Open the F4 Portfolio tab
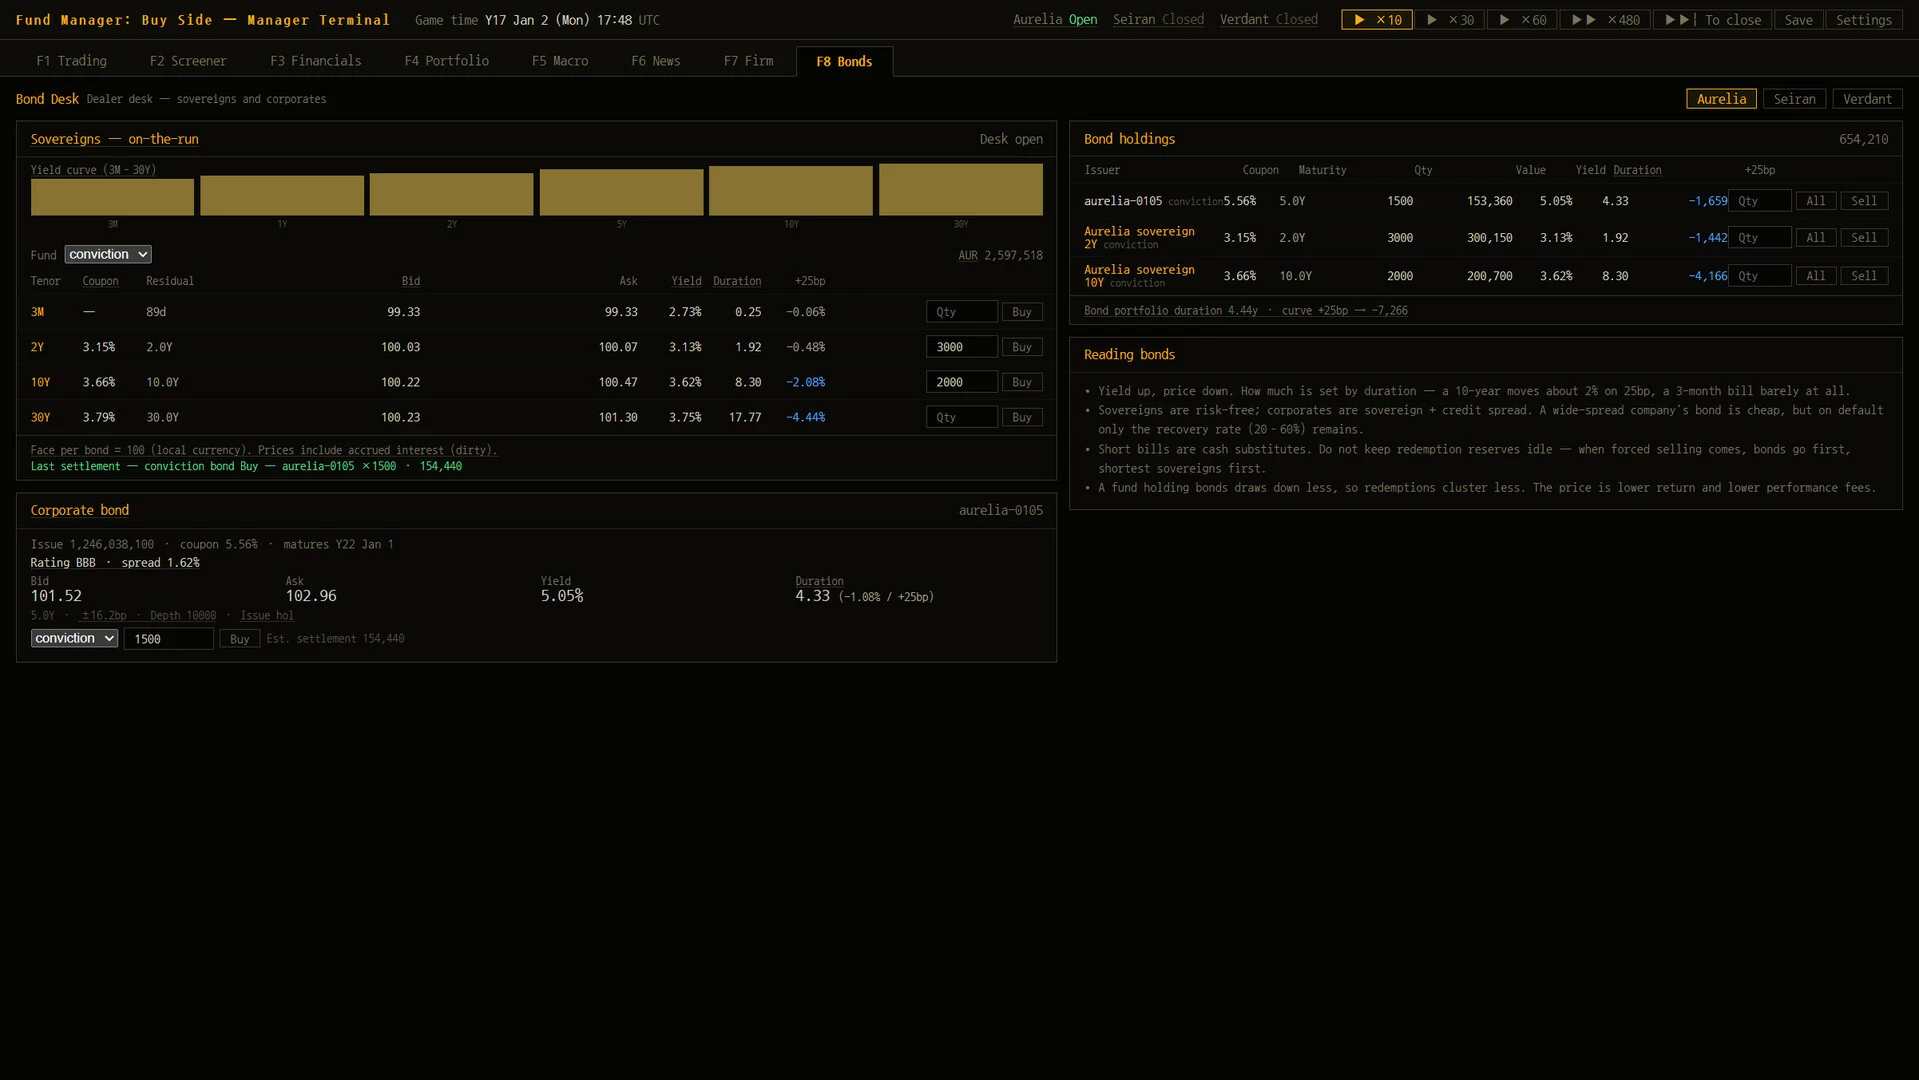This screenshot has width=1919, height=1080. click(446, 61)
